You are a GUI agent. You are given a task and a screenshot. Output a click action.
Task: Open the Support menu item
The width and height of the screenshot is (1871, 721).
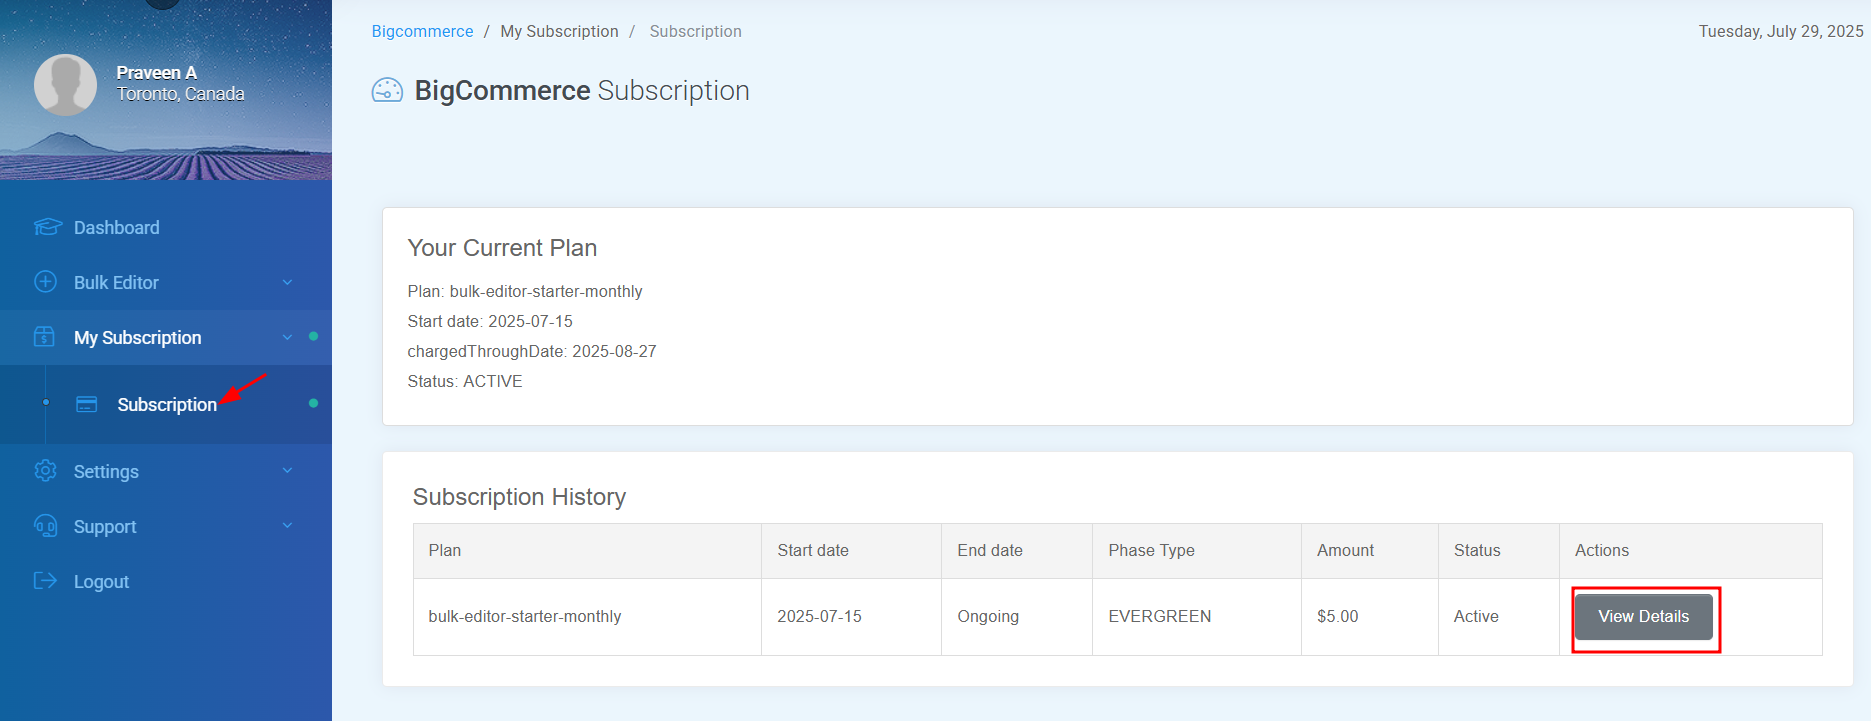[x=166, y=526]
